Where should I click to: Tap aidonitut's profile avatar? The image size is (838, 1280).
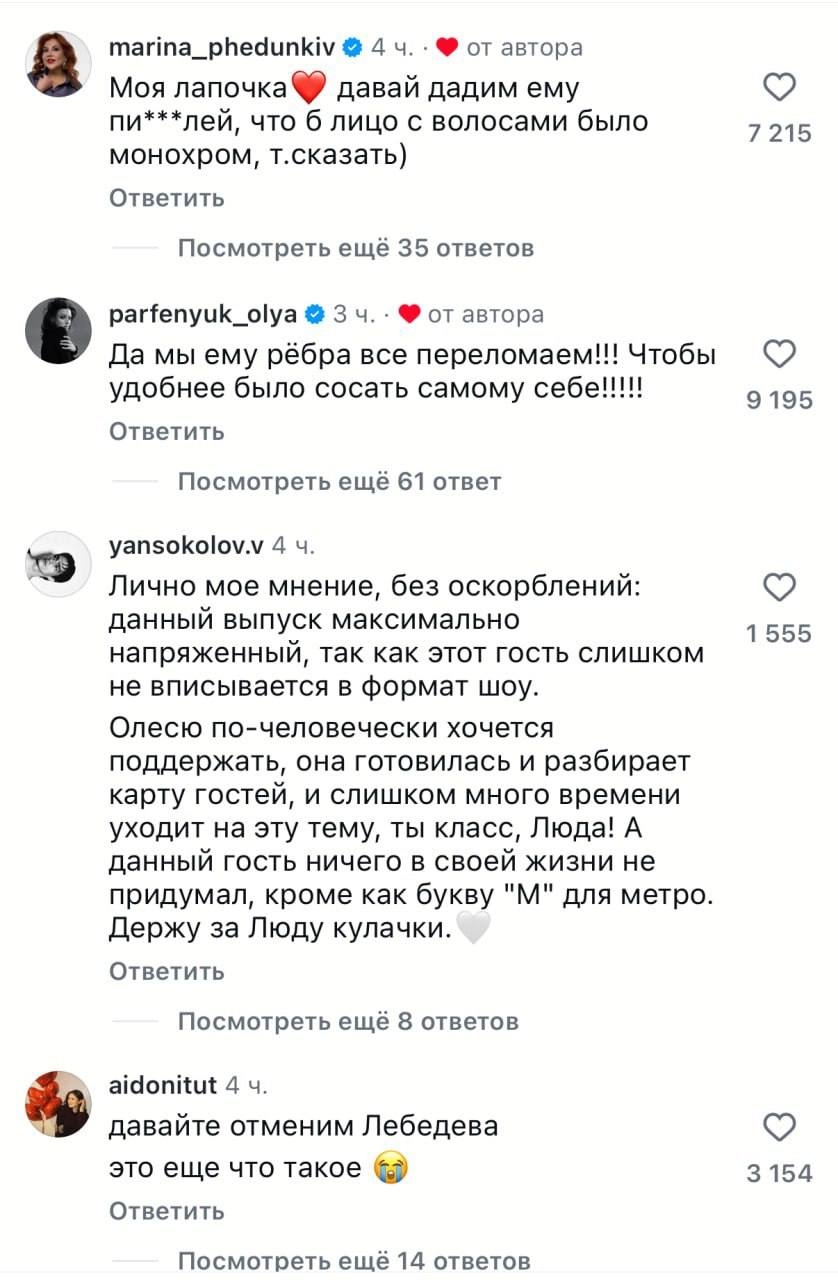pyautogui.click(x=58, y=1104)
